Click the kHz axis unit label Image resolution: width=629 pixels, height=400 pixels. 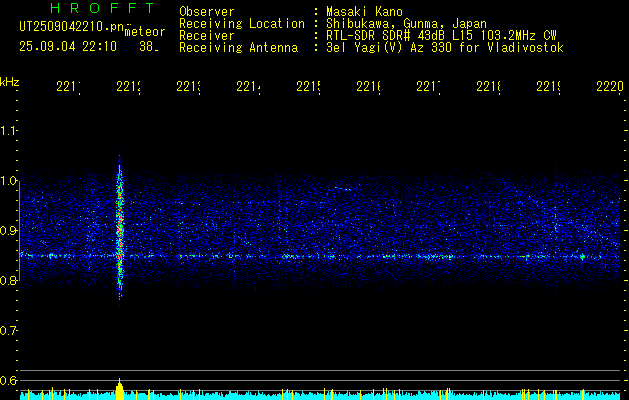click(10, 82)
